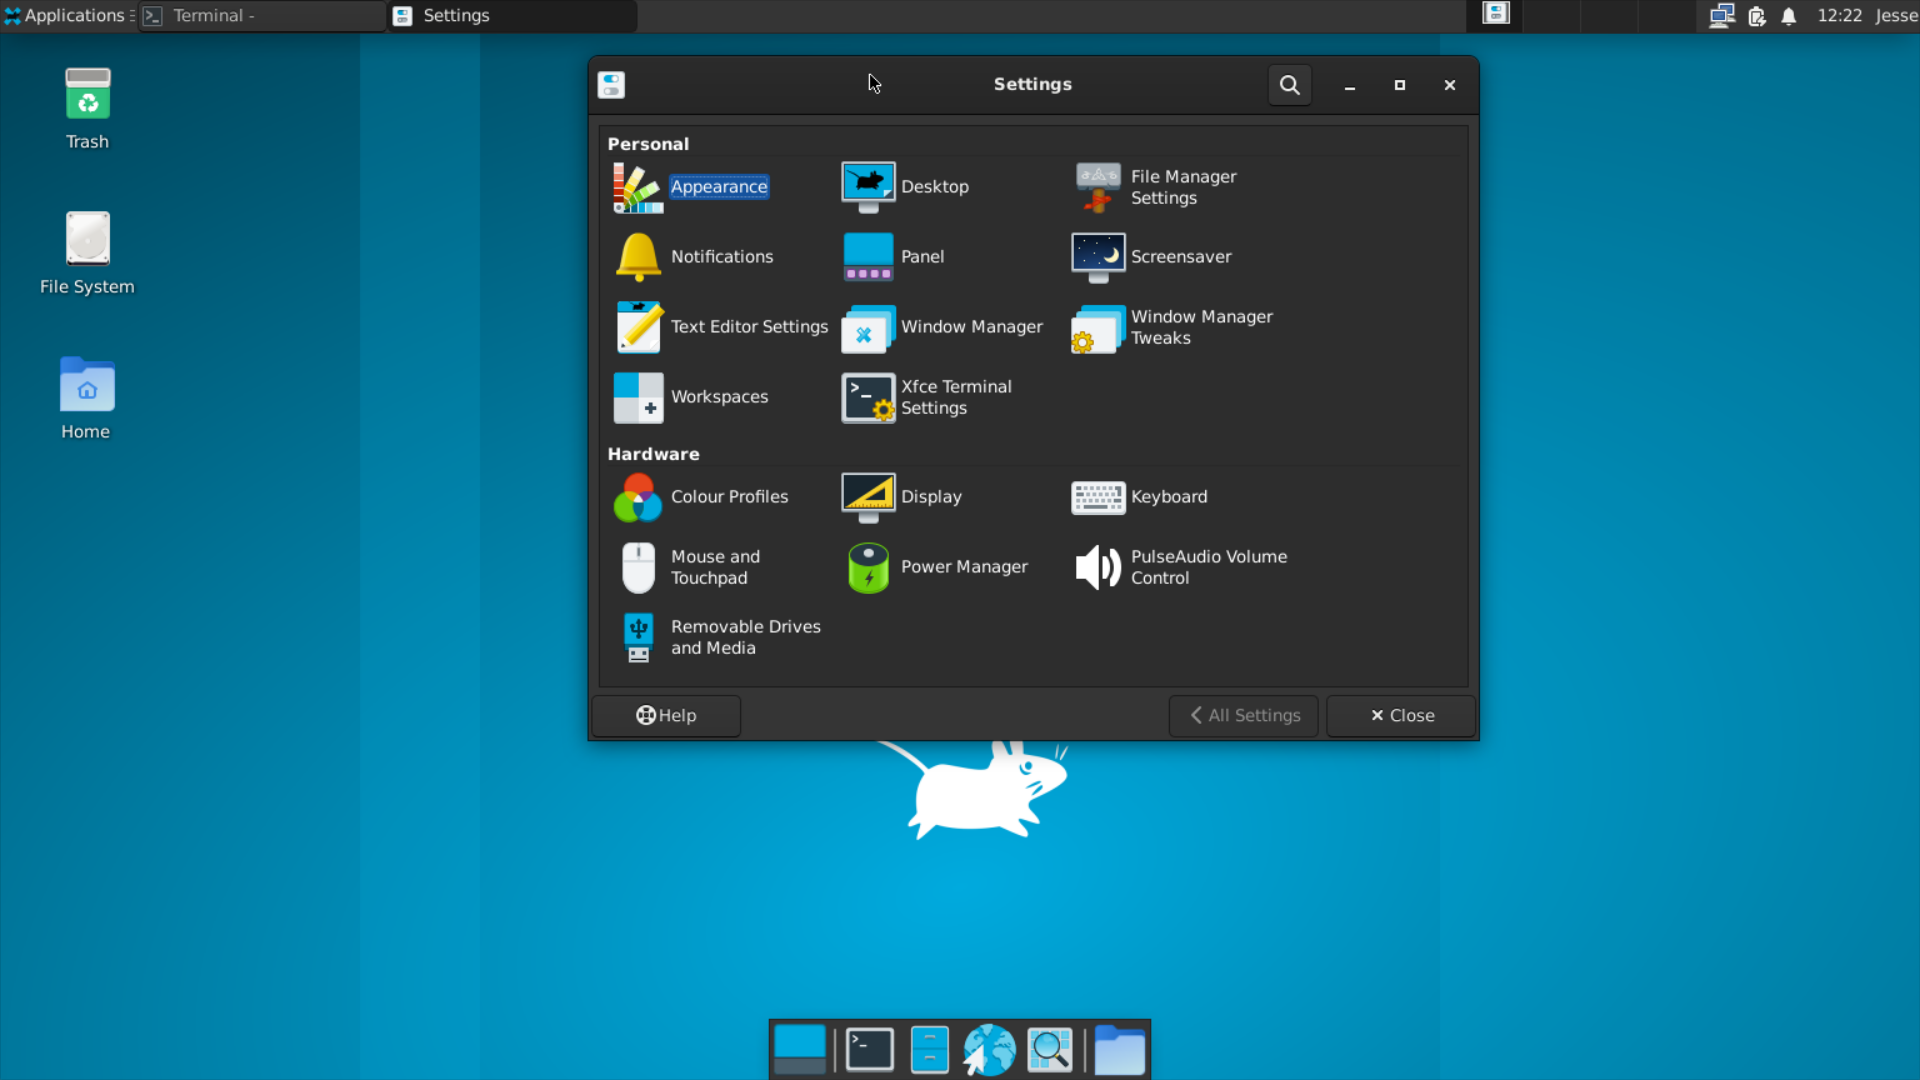Switch to Terminal in the taskbar
The width and height of the screenshot is (1920, 1080).
(262, 15)
